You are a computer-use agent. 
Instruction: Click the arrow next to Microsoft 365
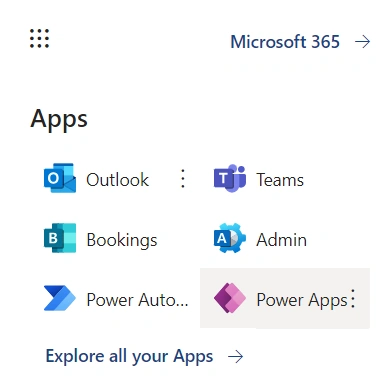tap(363, 42)
